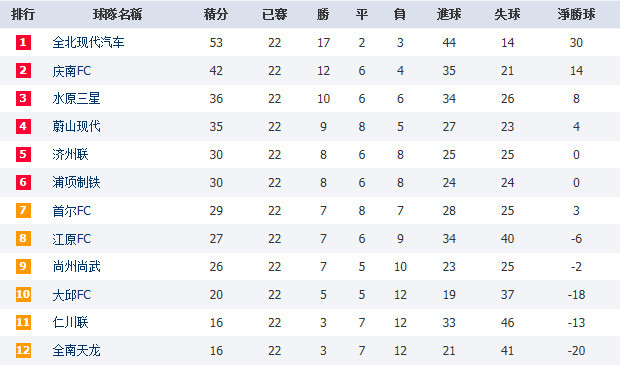Viewport: 620px width, 365px height.
Task: Open team link 全南天龙
Action: (x=76, y=351)
